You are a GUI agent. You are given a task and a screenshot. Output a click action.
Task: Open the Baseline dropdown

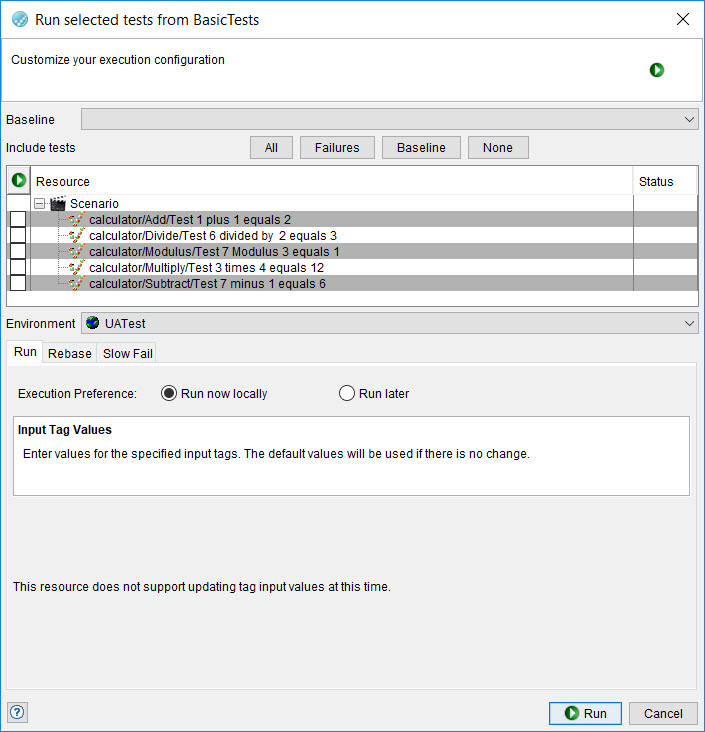(x=389, y=119)
